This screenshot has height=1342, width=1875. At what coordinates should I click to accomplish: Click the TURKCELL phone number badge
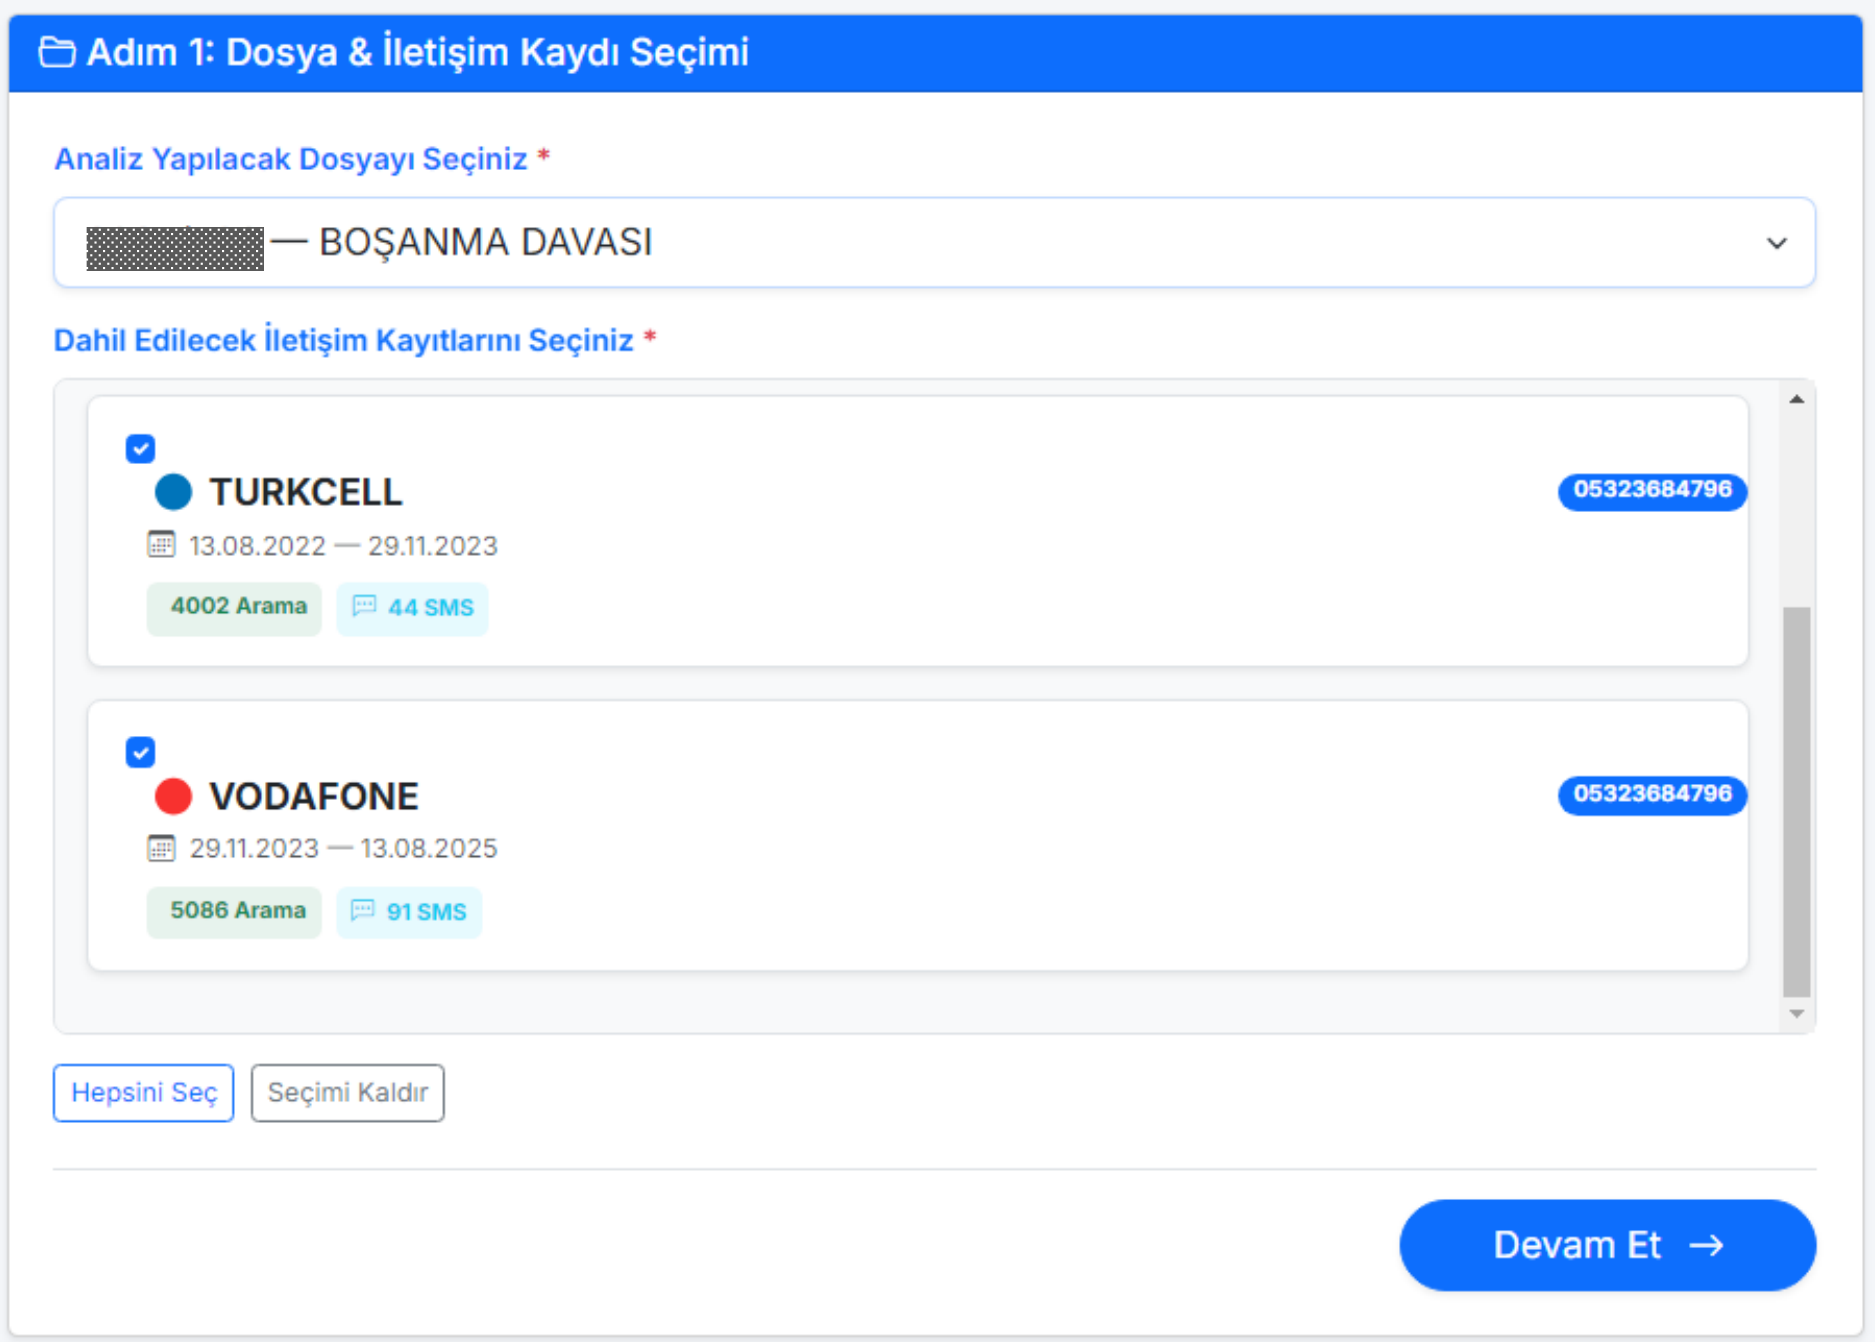[1651, 491]
